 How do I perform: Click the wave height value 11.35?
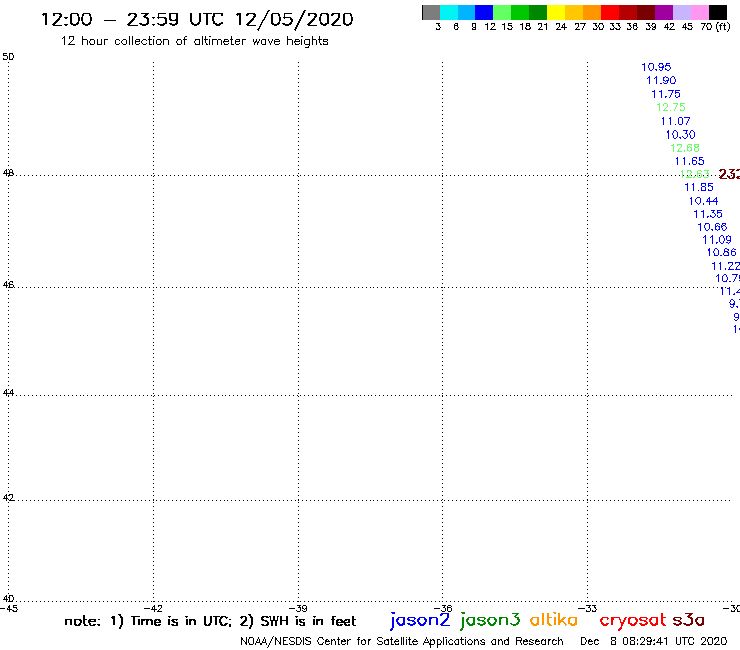[x=708, y=214]
